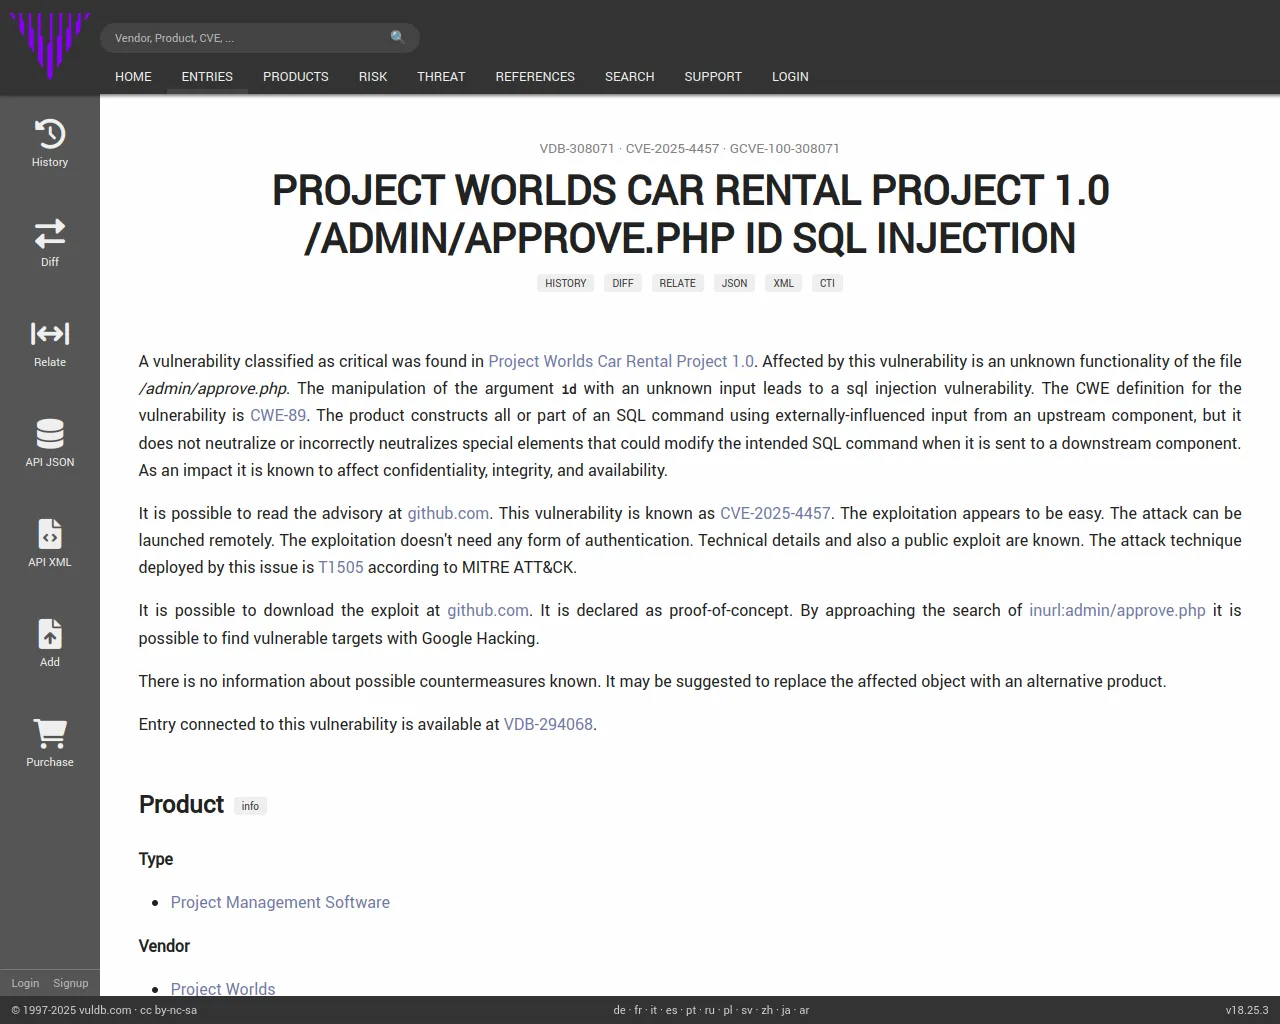Click the search magnifier icon

coord(398,37)
